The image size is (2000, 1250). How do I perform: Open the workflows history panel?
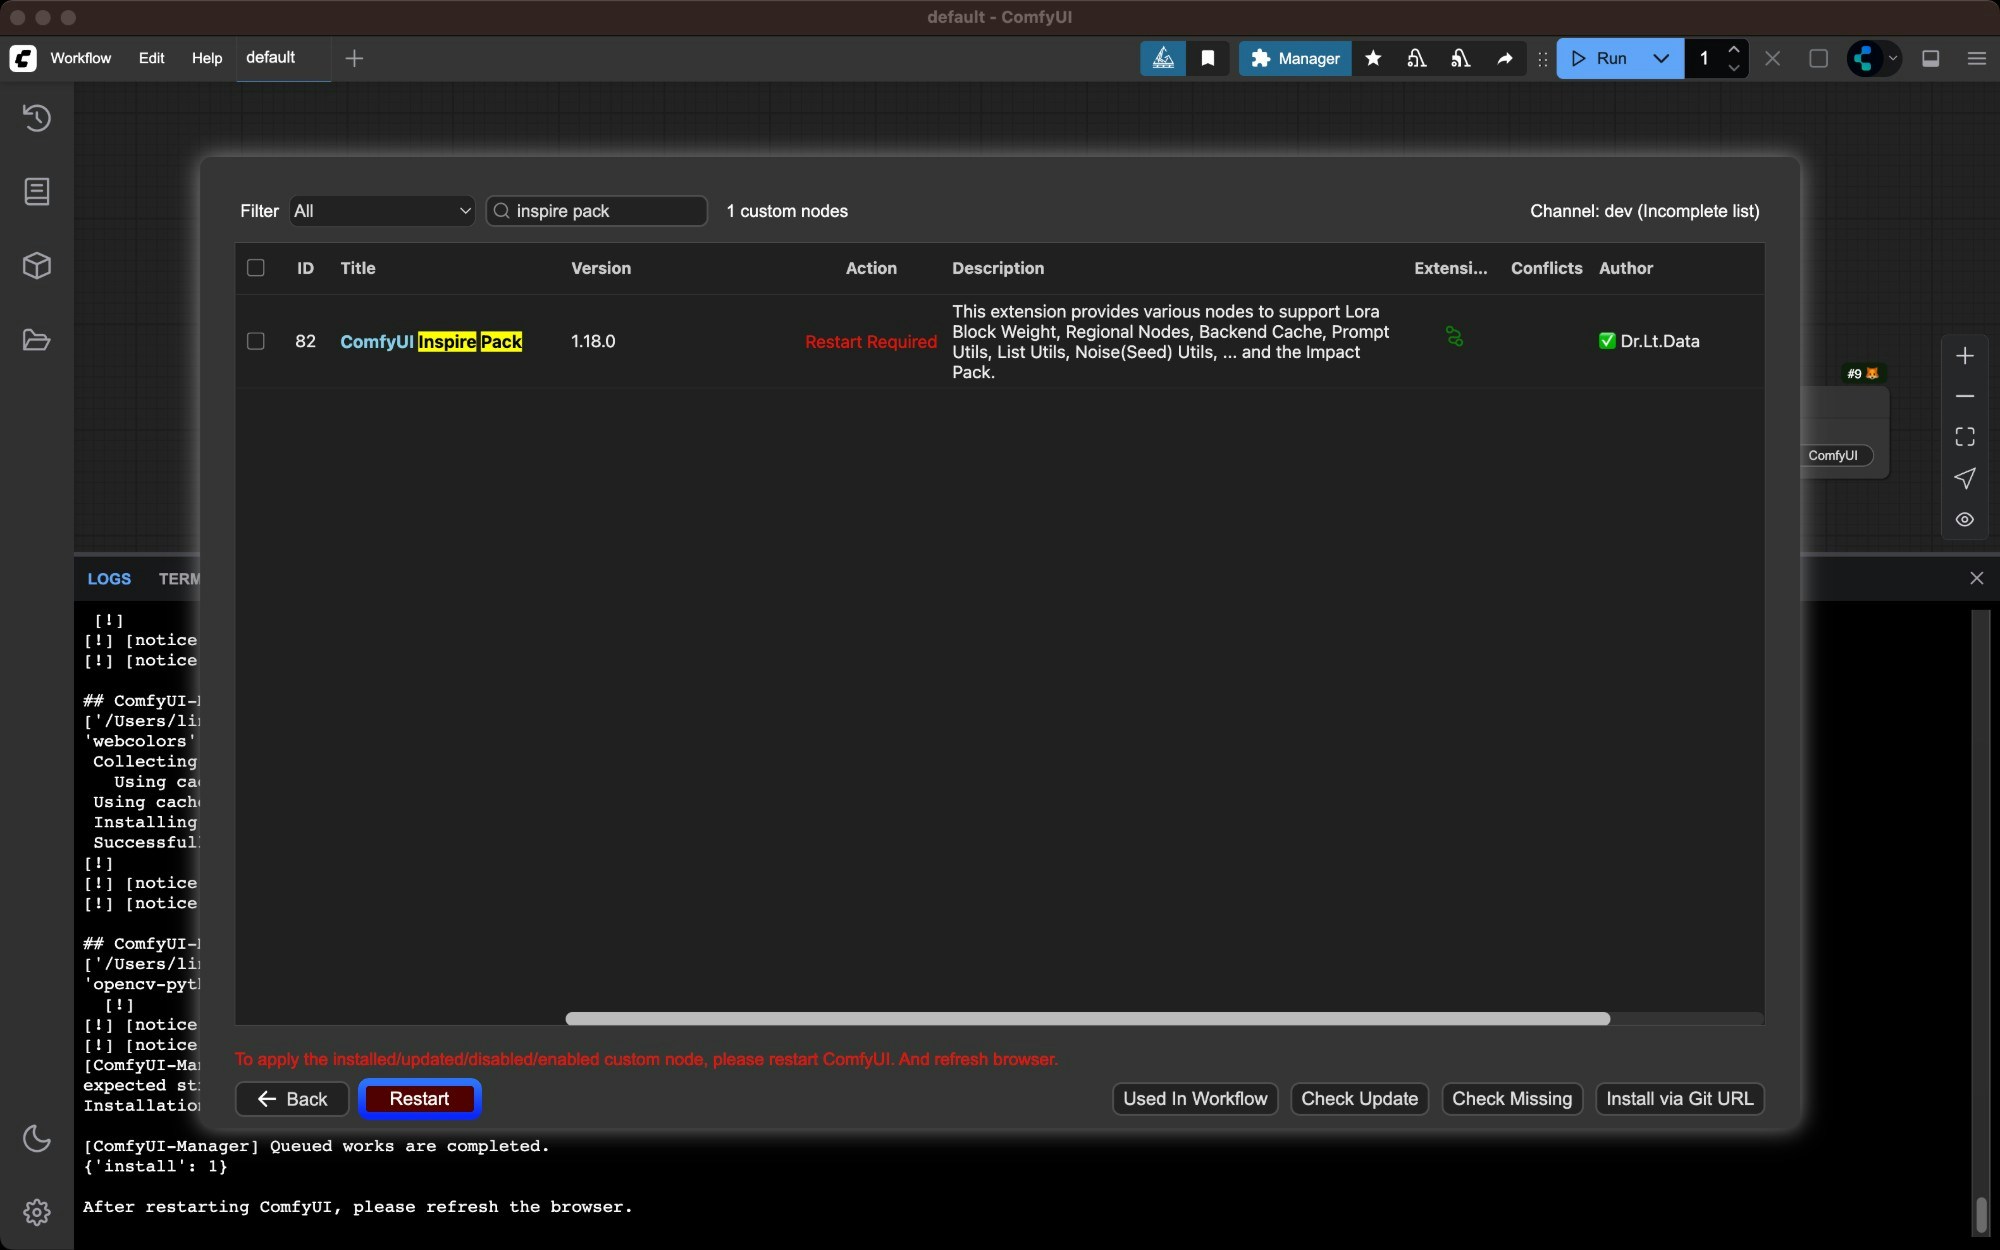click(37, 118)
